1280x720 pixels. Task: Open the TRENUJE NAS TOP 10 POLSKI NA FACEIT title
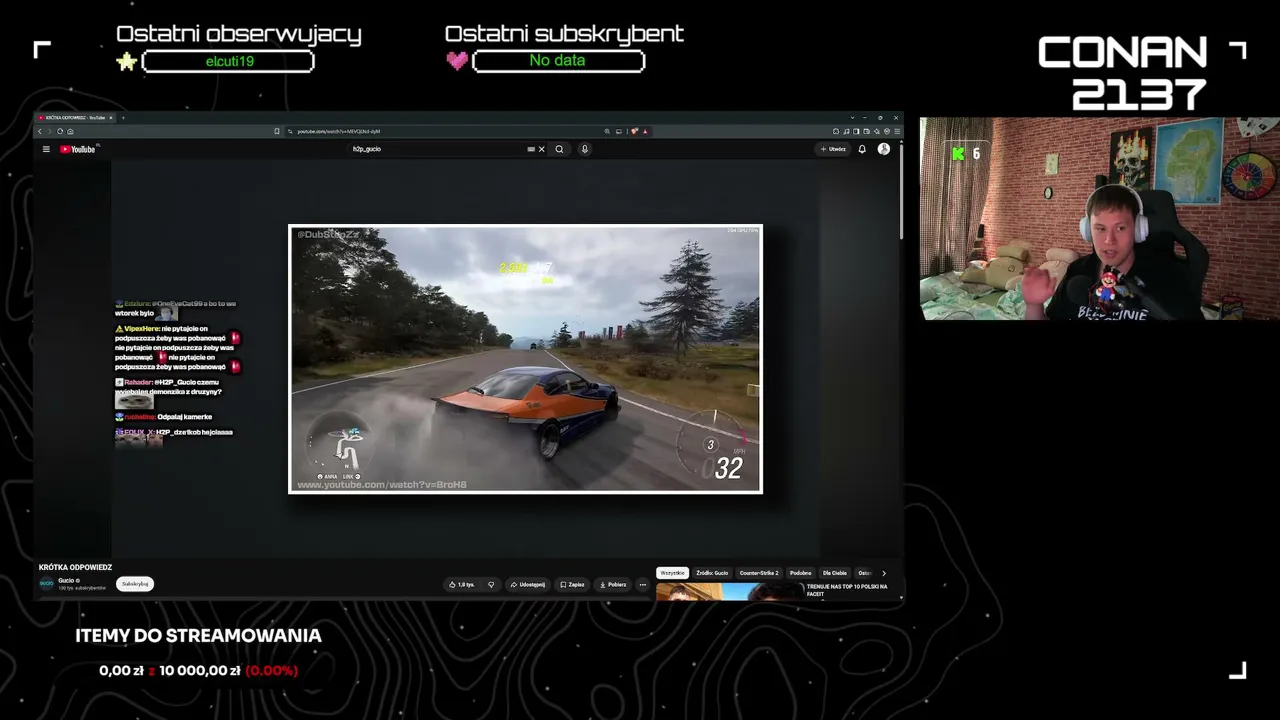point(847,590)
